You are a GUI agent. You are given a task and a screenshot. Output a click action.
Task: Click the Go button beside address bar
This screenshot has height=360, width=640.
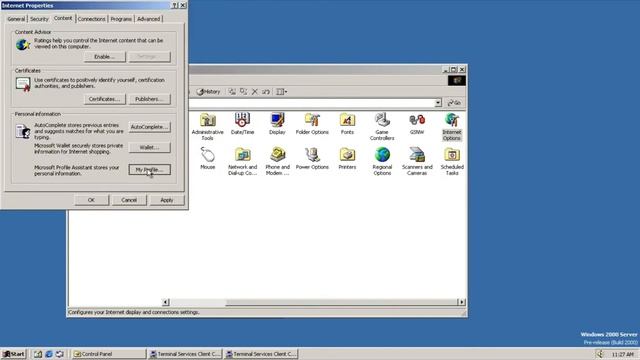coord(454,102)
